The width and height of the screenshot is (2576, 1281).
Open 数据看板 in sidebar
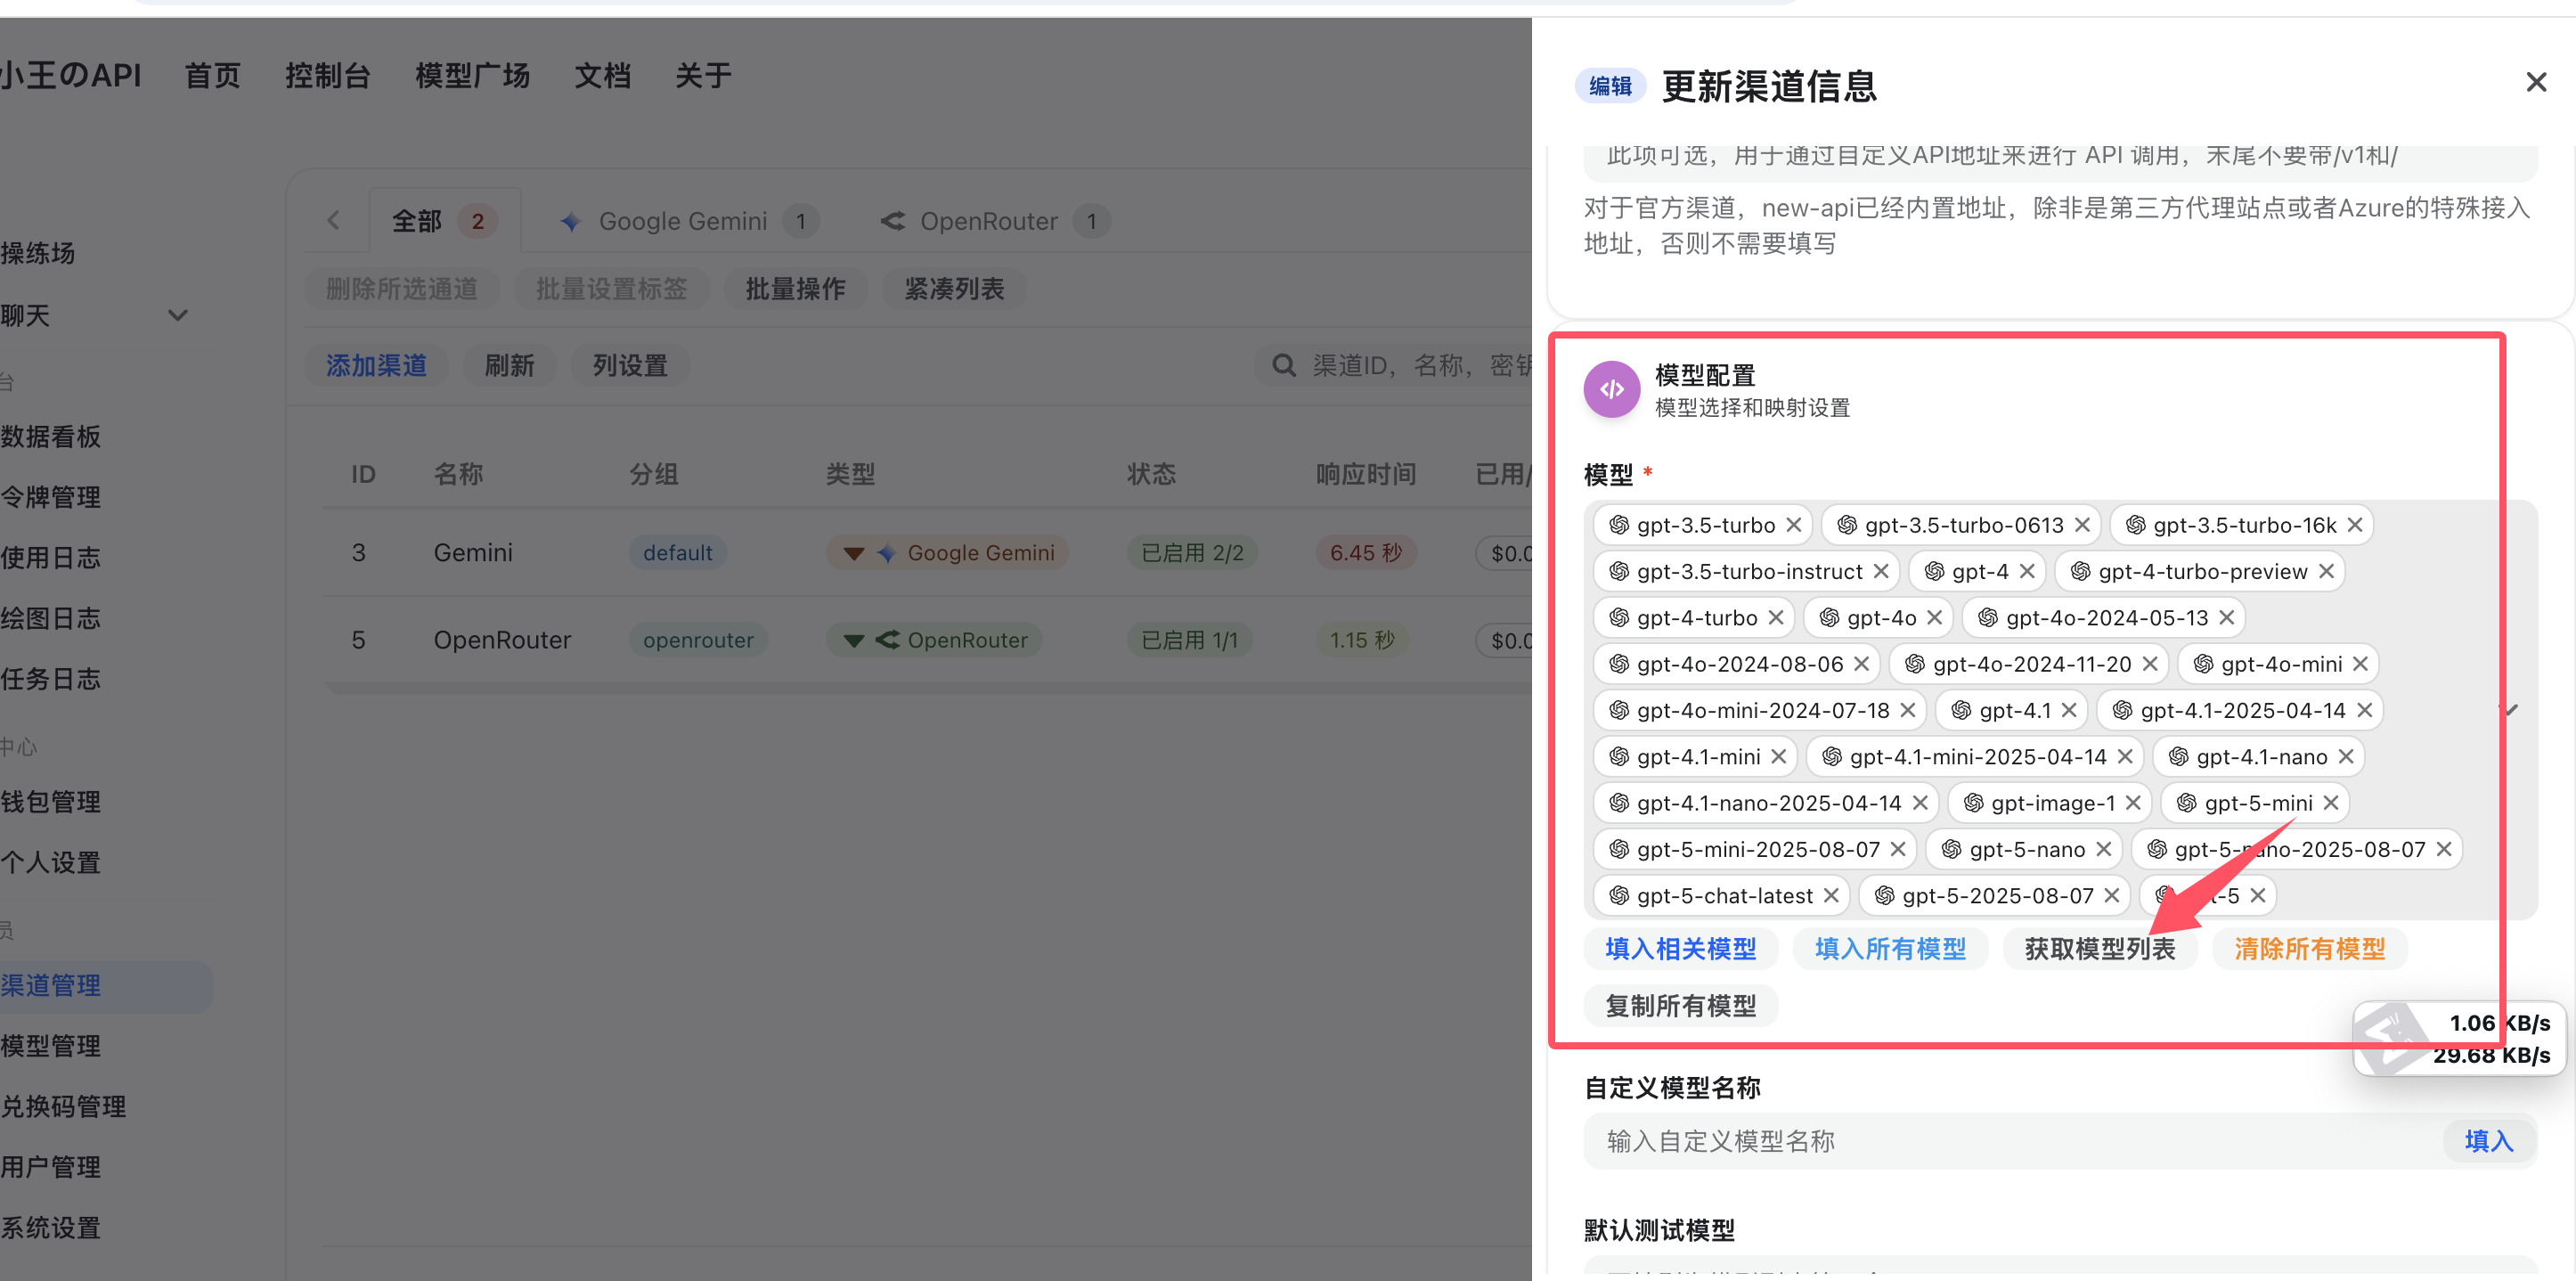[52, 437]
